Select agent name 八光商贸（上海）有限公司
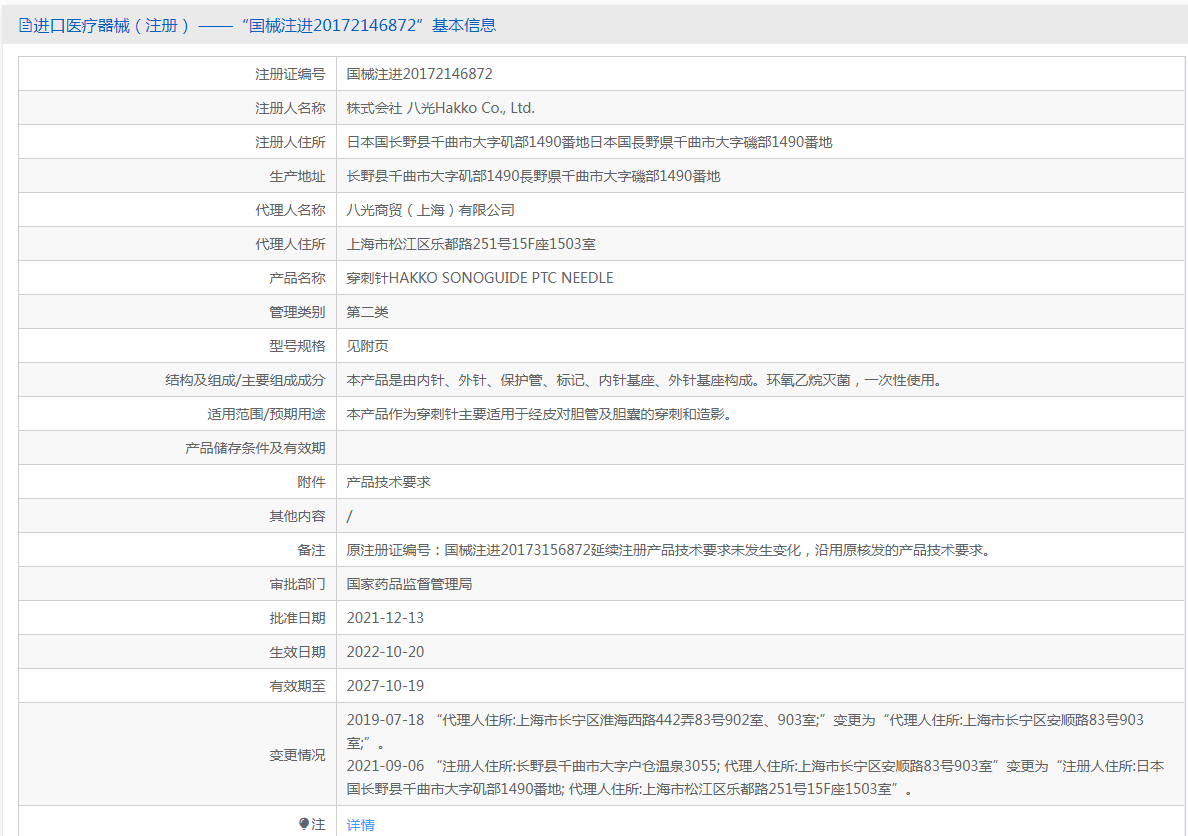The height and width of the screenshot is (836, 1188). click(x=430, y=210)
